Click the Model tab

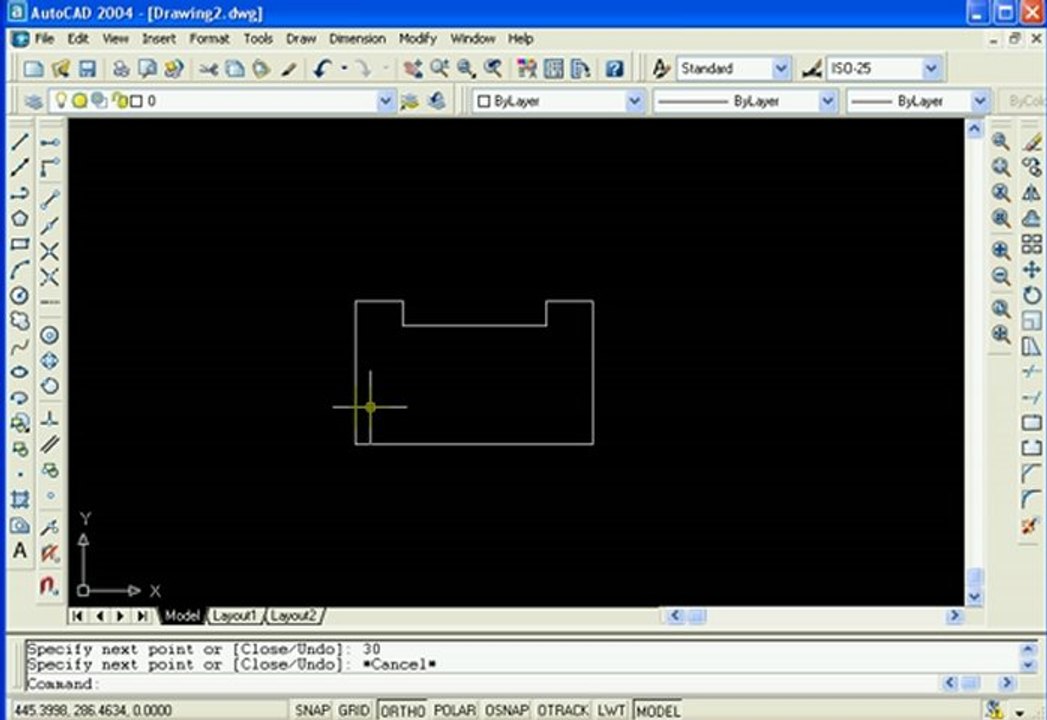coord(182,616)
